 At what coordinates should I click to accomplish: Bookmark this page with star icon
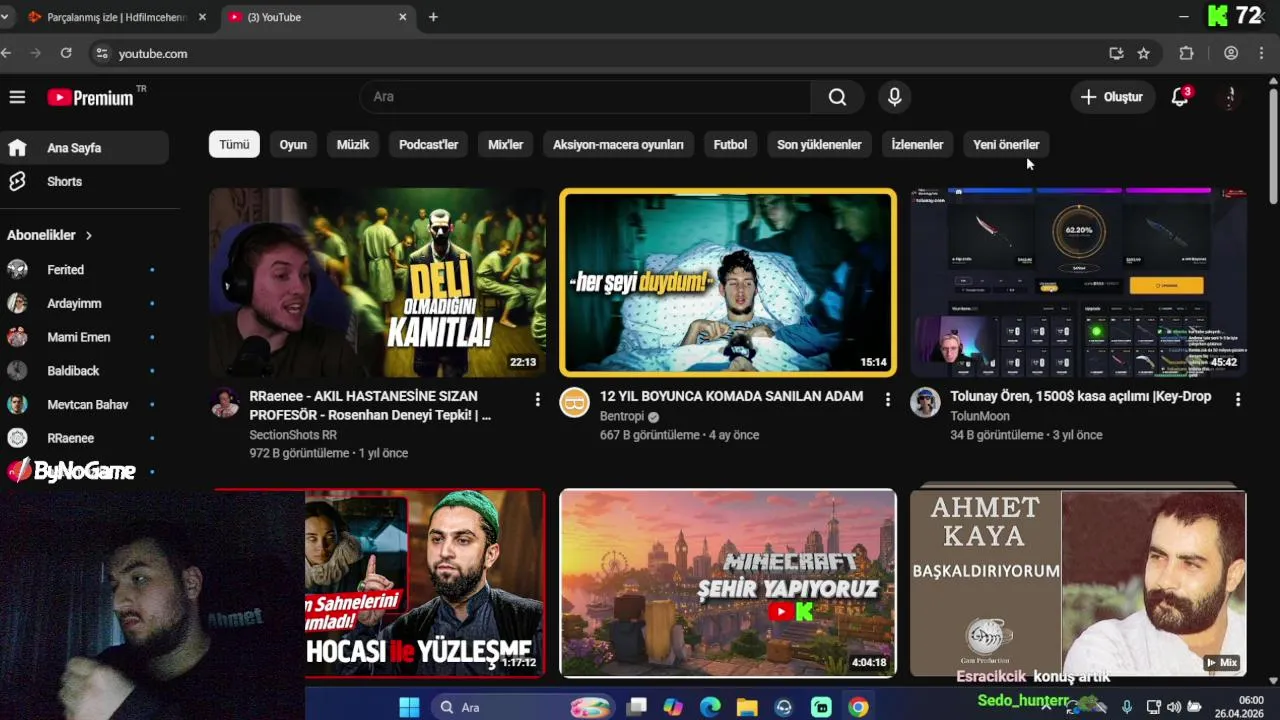[1144, 53]
